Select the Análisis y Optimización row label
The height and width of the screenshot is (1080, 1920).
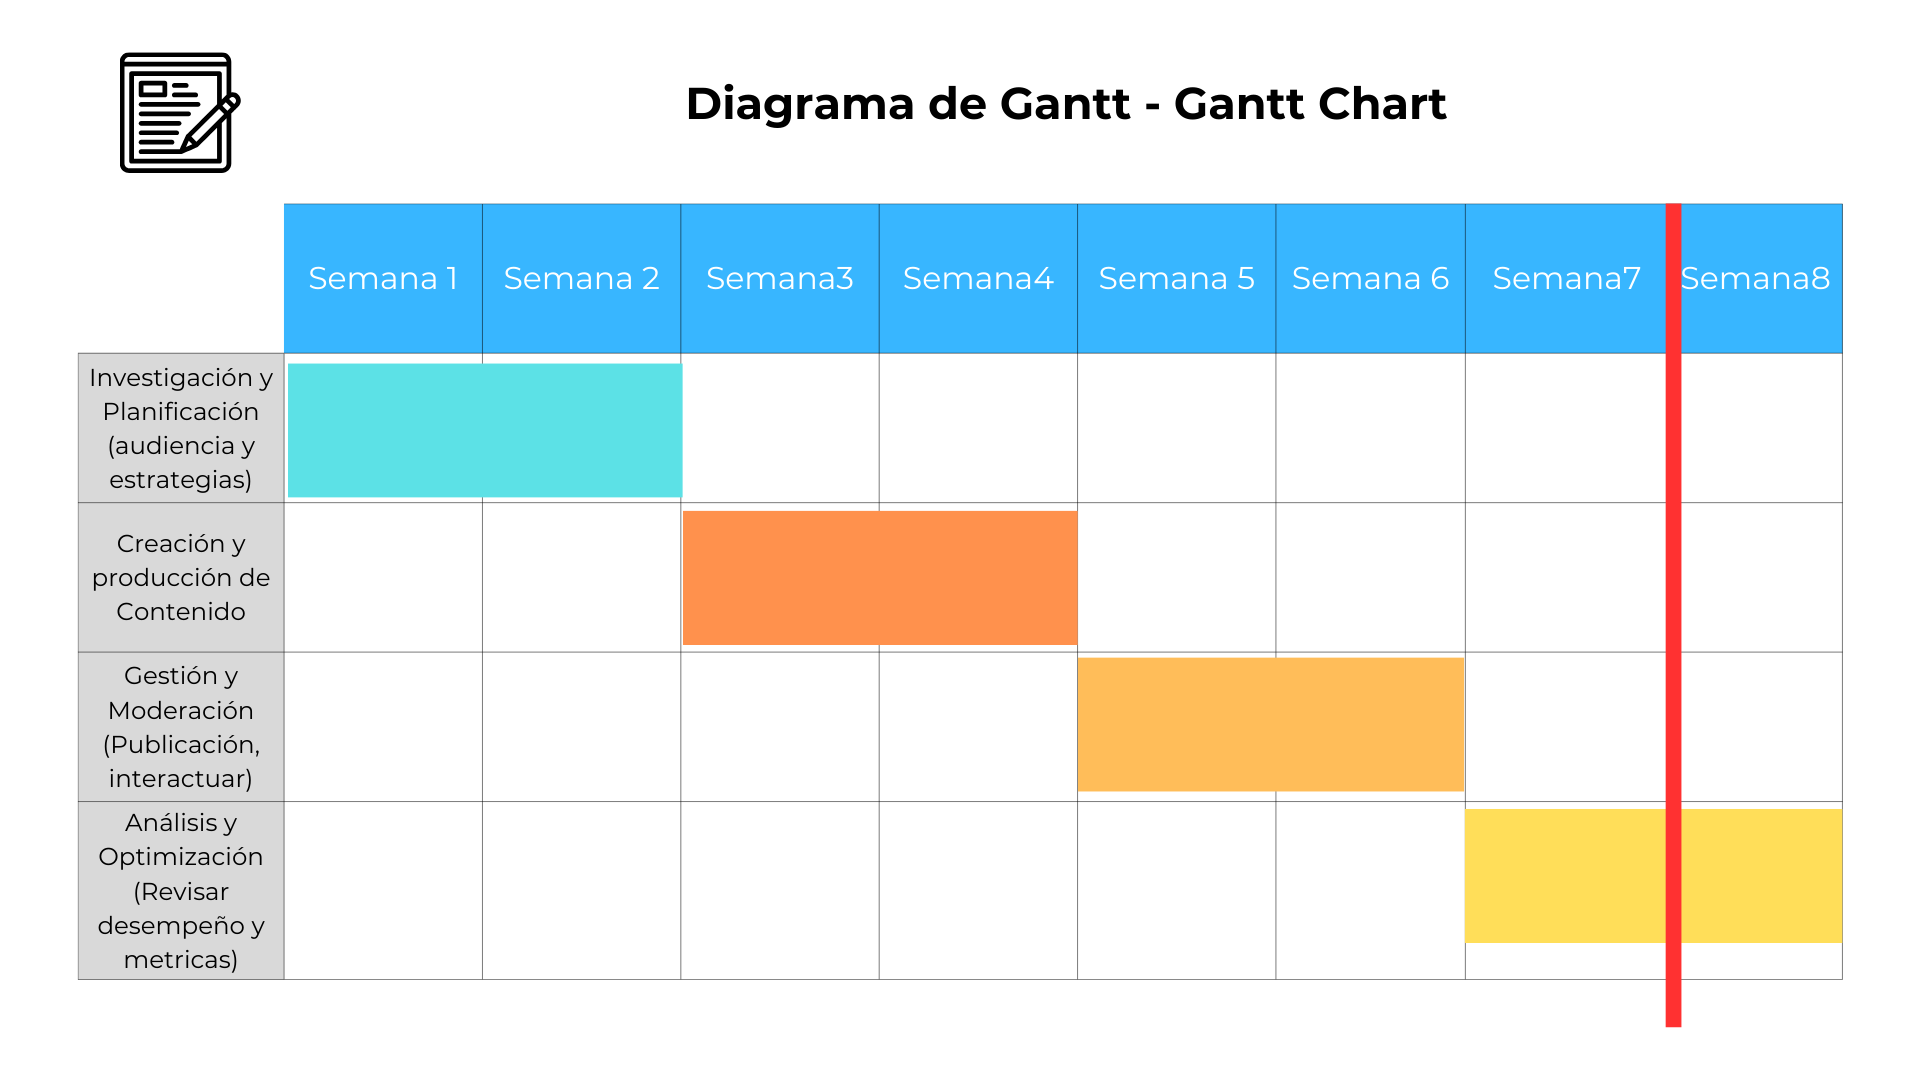click(x=181, y=890)
